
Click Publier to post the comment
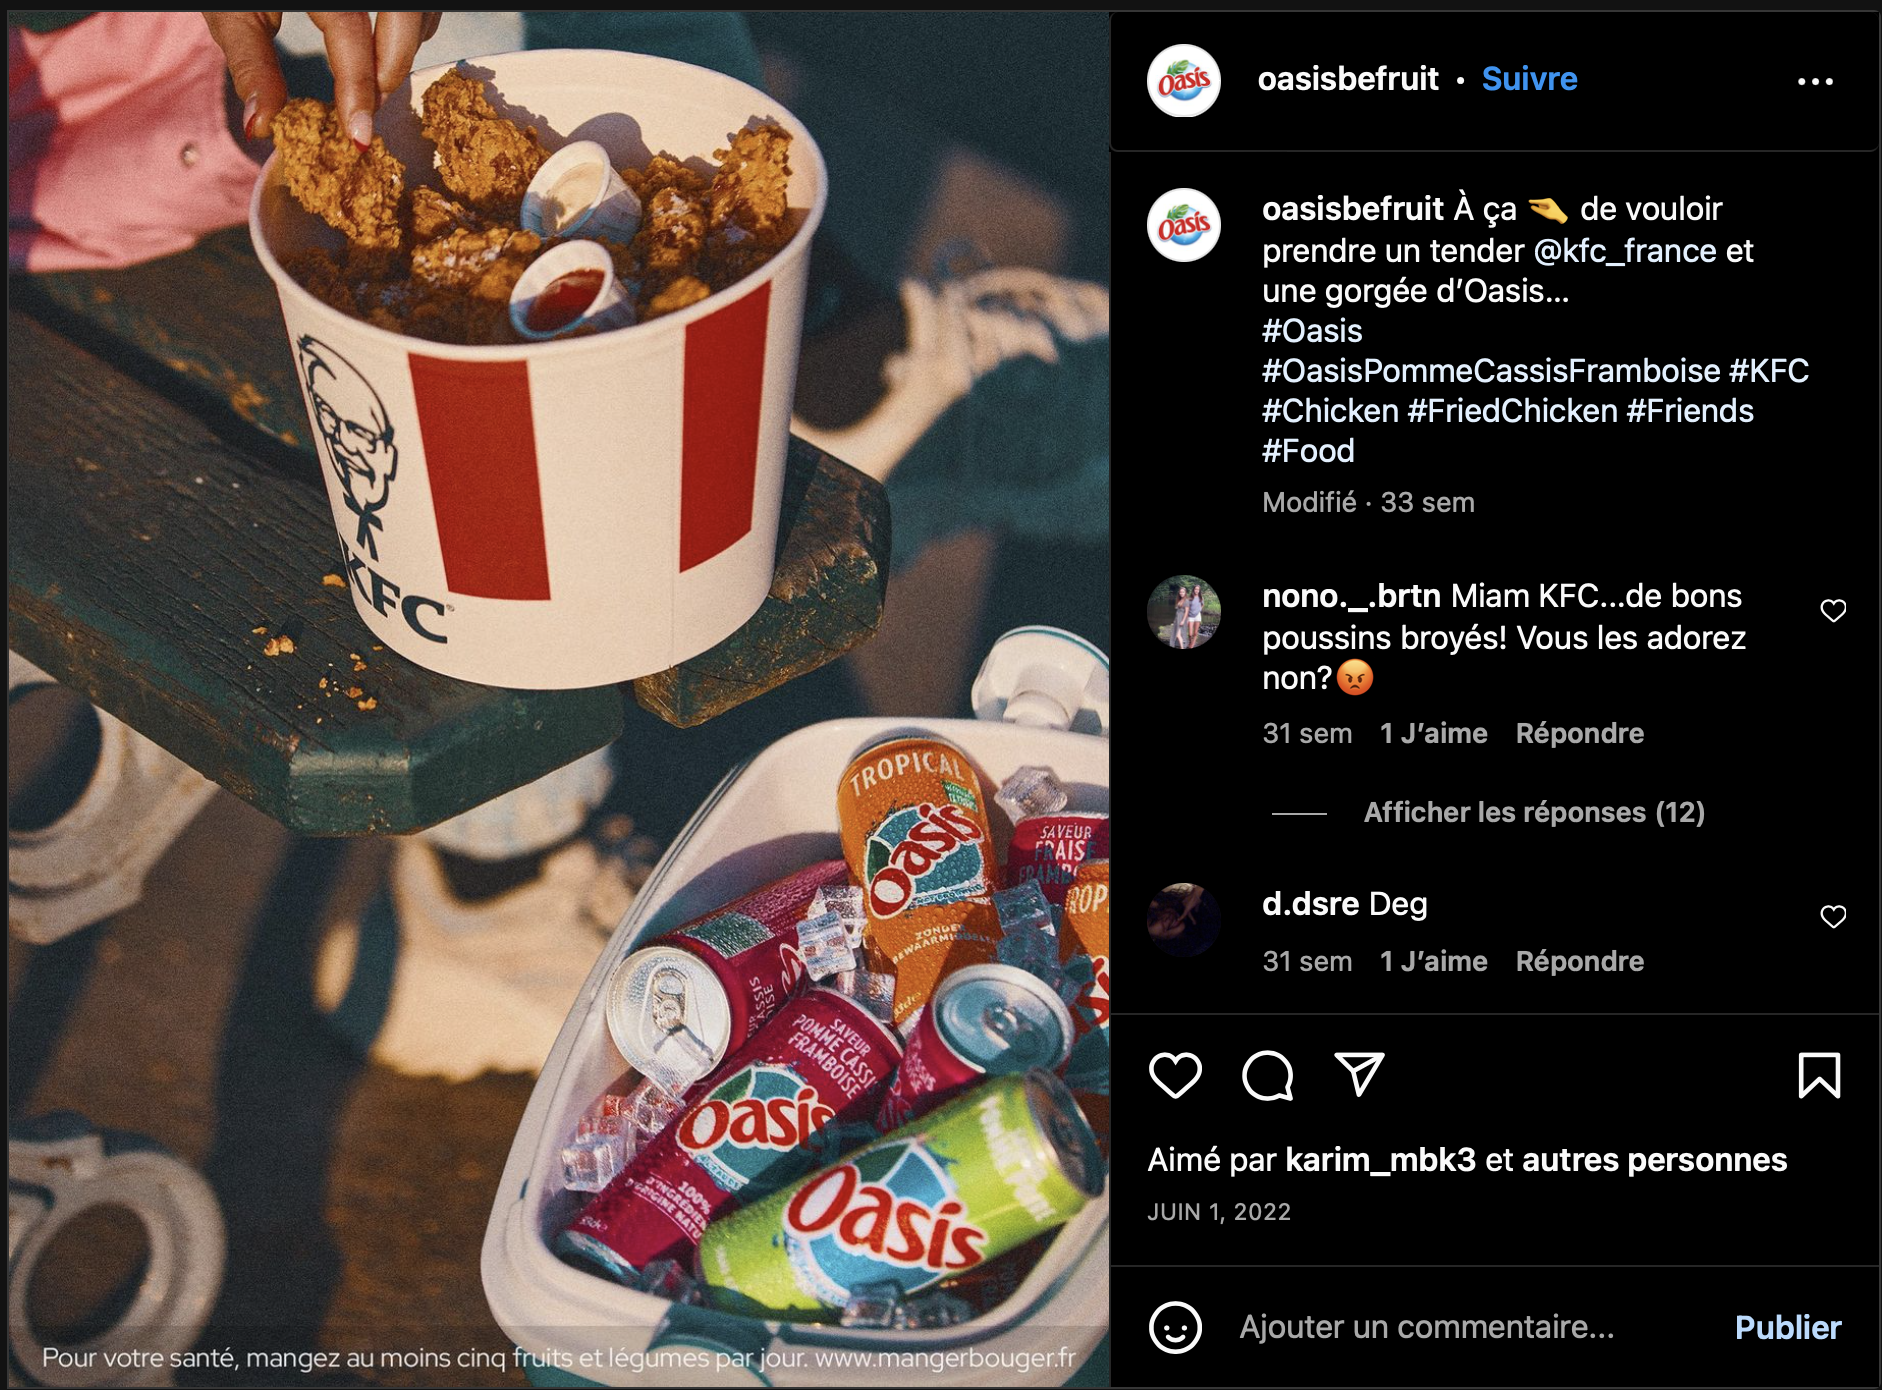pyautogui.click(x=1787, y=1328)
